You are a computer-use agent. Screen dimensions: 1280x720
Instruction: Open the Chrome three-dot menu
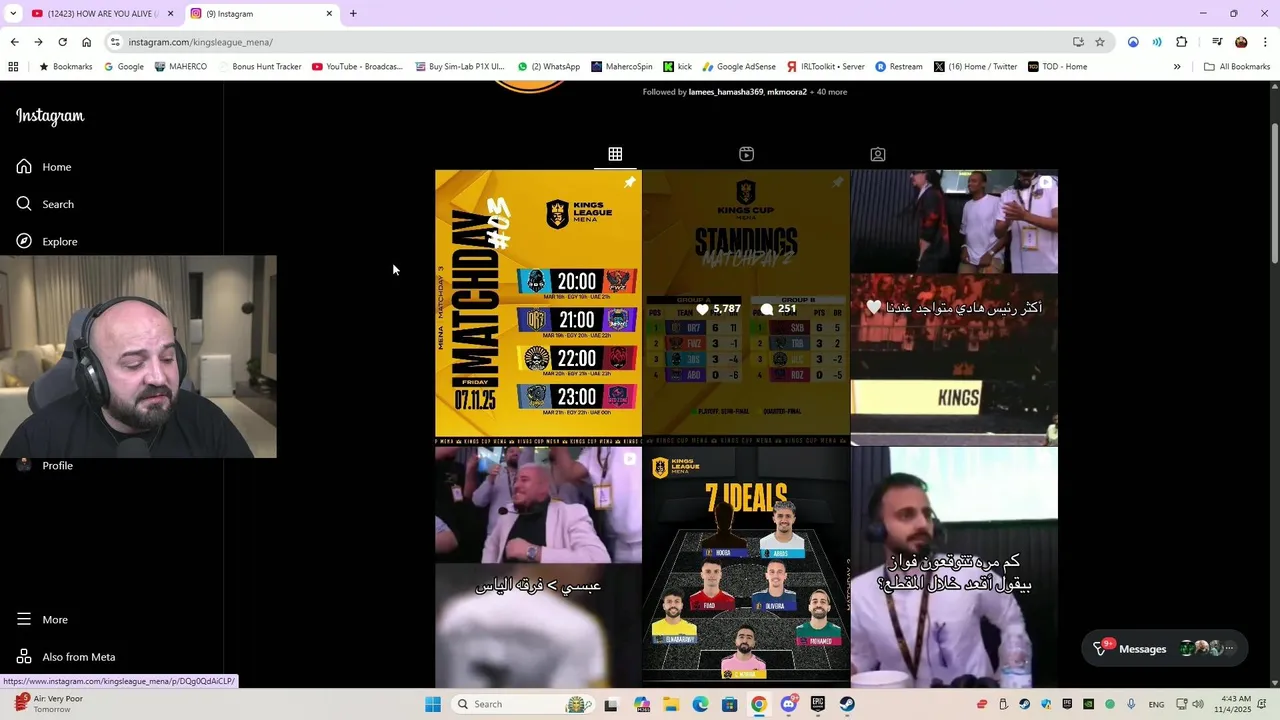point(1265,42)
